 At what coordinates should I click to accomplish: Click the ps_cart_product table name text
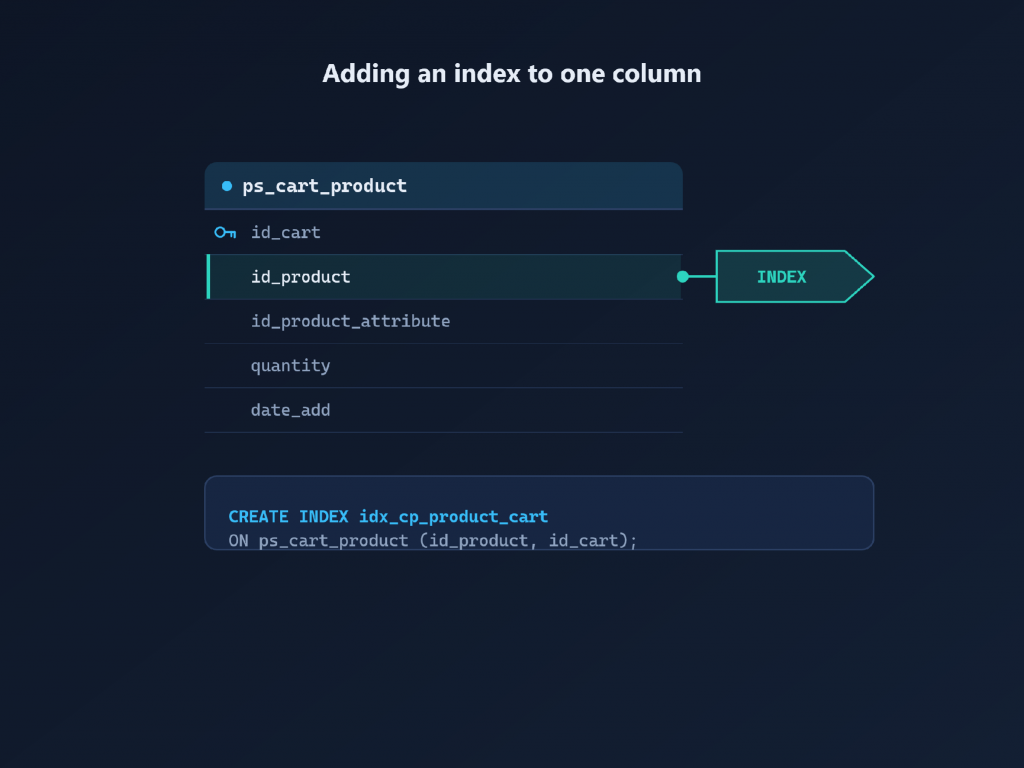pyautogui.click(x=325, y=186)
